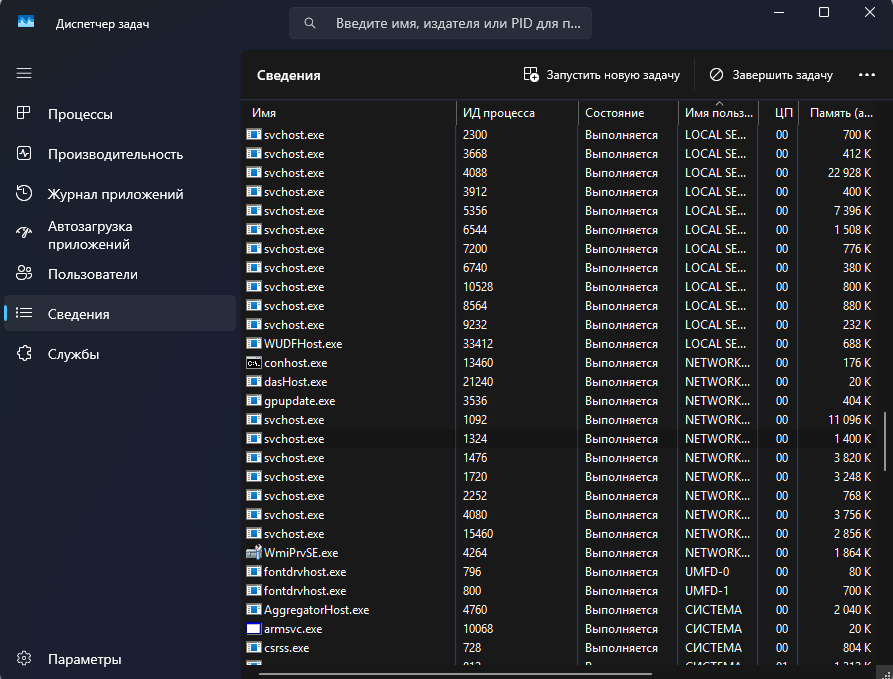
Task: Click the search magnifier icon
Action: point(310,23)
